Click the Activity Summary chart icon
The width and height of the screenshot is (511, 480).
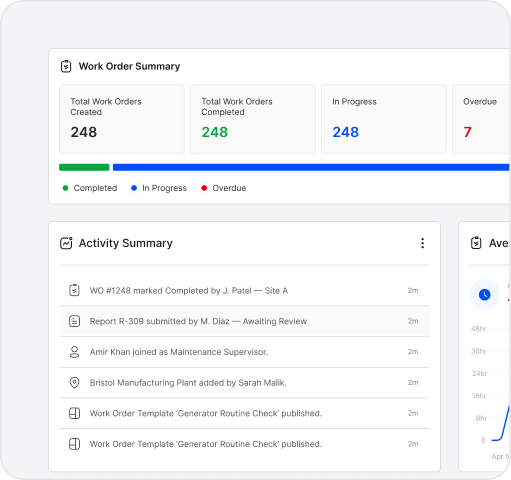[x=66, y=243]
